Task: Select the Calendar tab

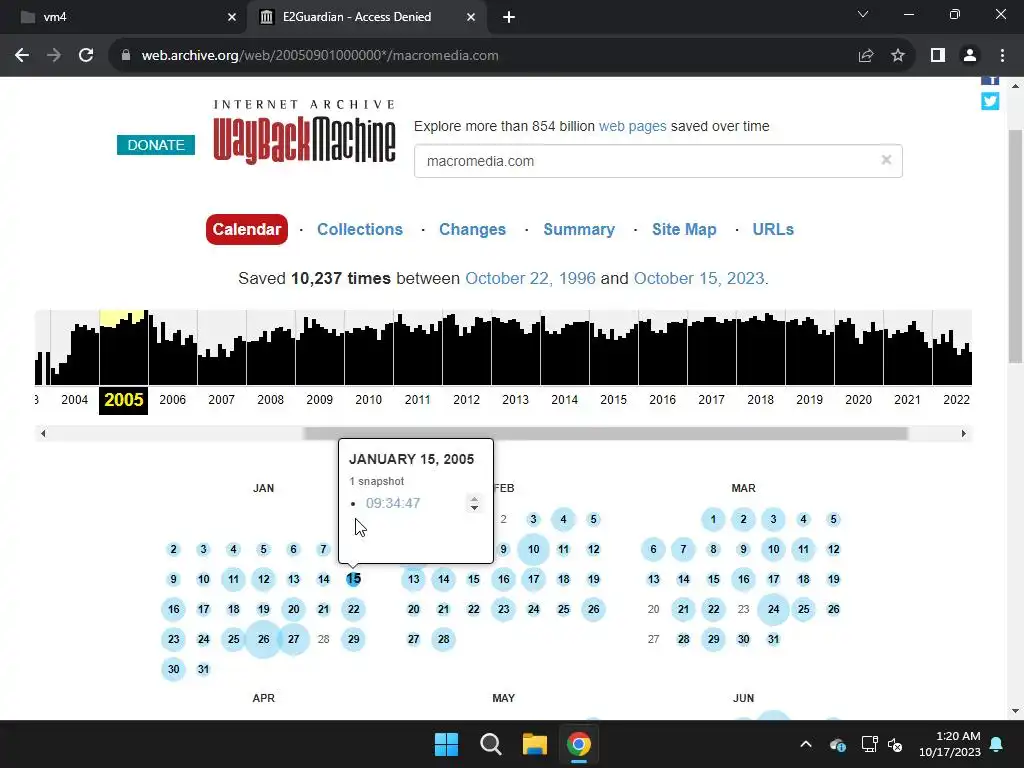Action: (x=247, y=229)
